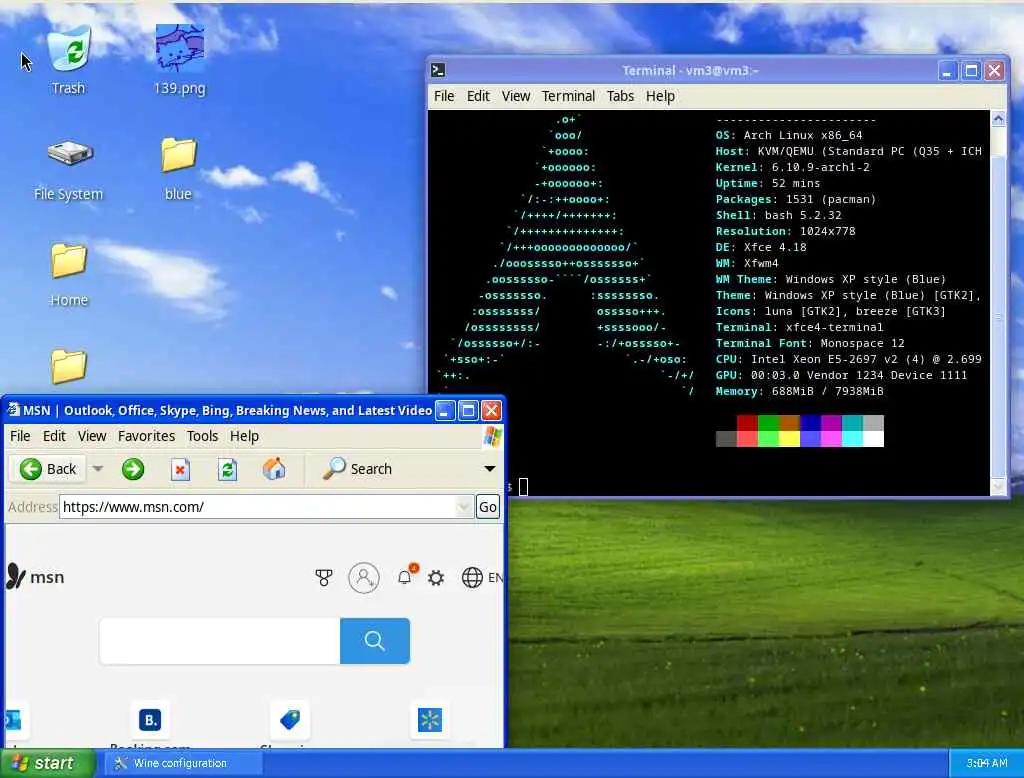Open Edit menu in MSN browser
This screenshot has width=1024, height=778.
point(54,436)
